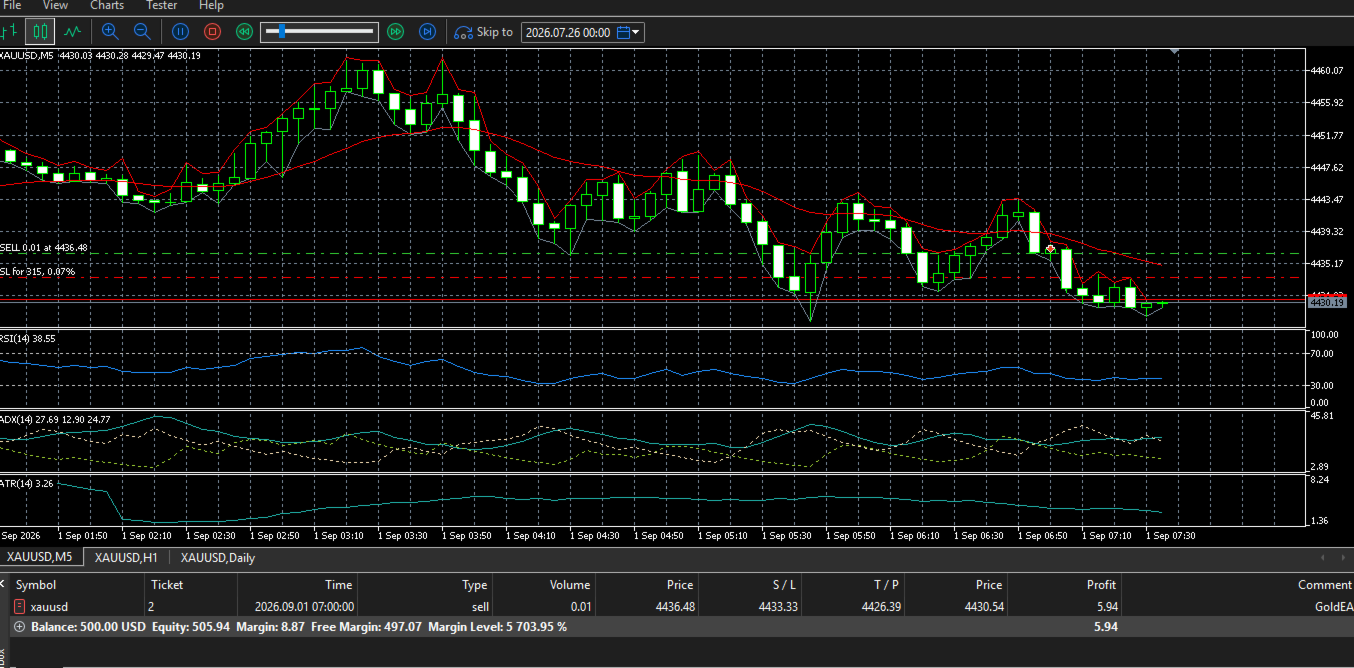
Task: Zoom out of the chart
Action: [142, 32]
